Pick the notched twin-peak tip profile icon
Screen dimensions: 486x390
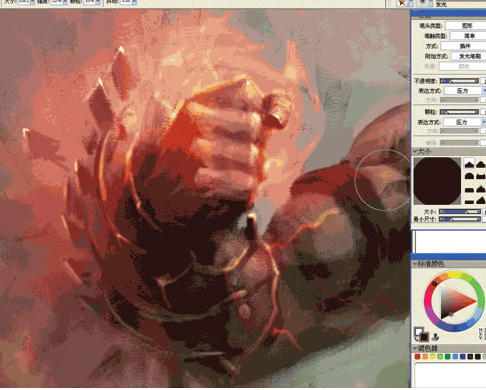[481, 176]
